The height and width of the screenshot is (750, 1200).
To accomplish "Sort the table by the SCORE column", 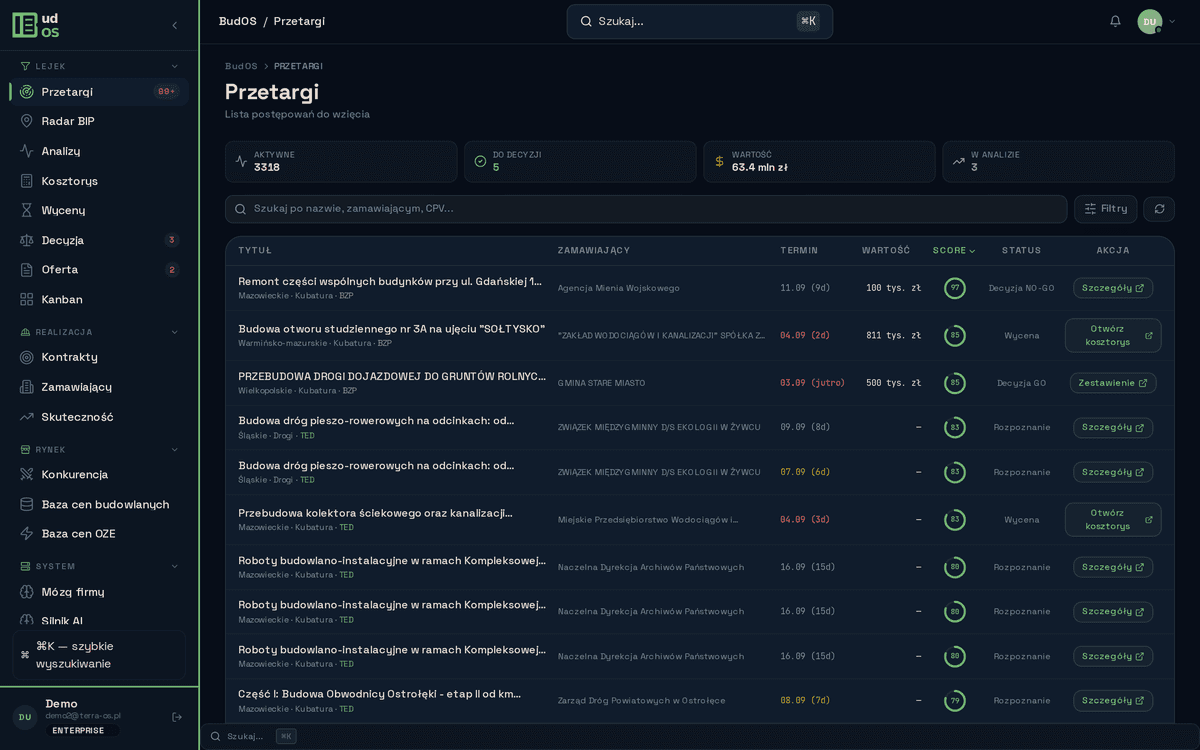I will [x=954, y=250].
